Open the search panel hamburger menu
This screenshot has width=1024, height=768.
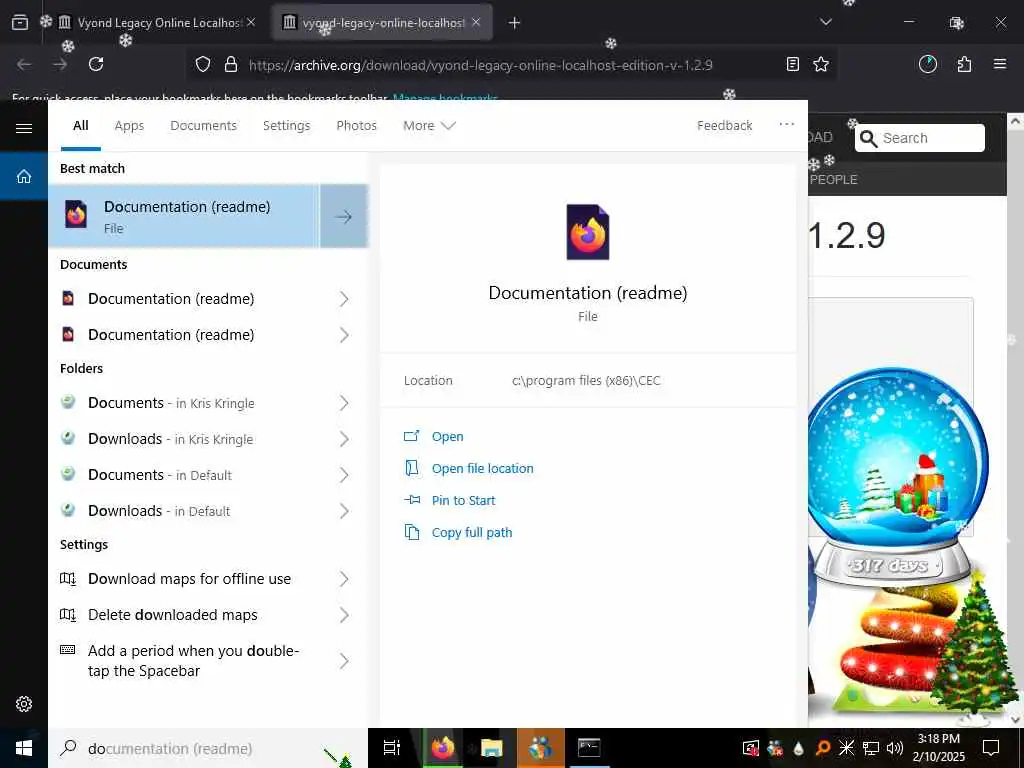(24, 128)
